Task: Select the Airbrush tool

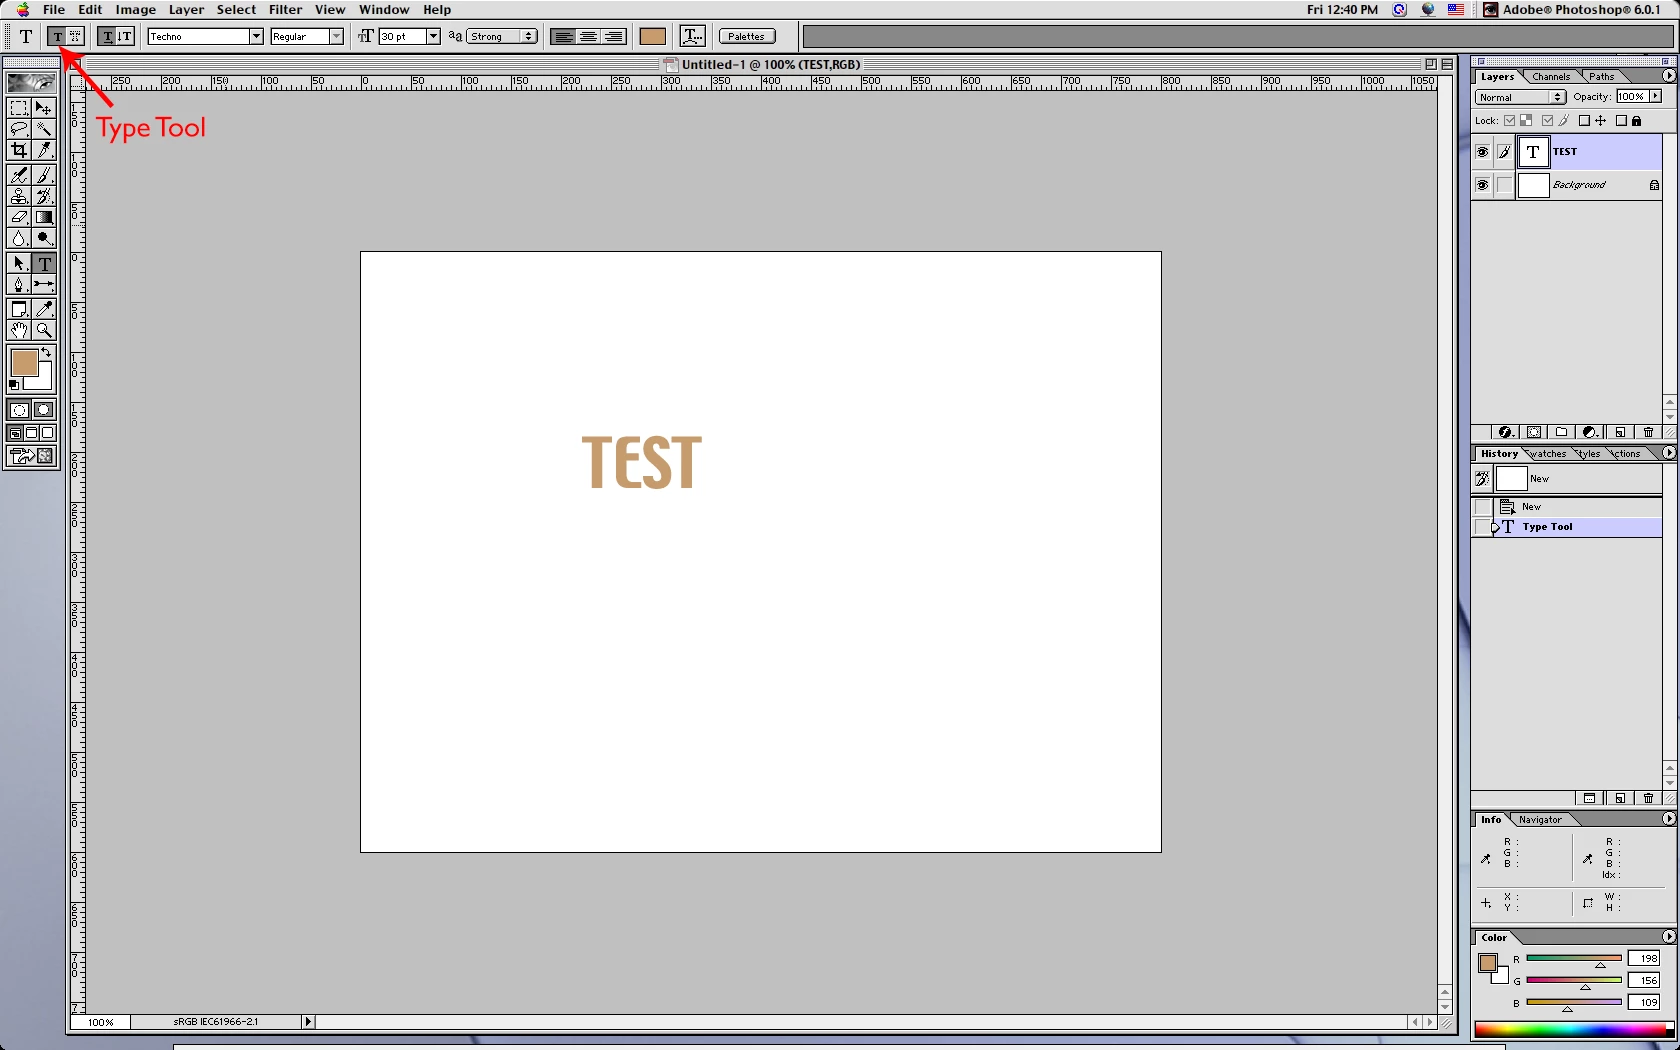Action: point(19,175)
